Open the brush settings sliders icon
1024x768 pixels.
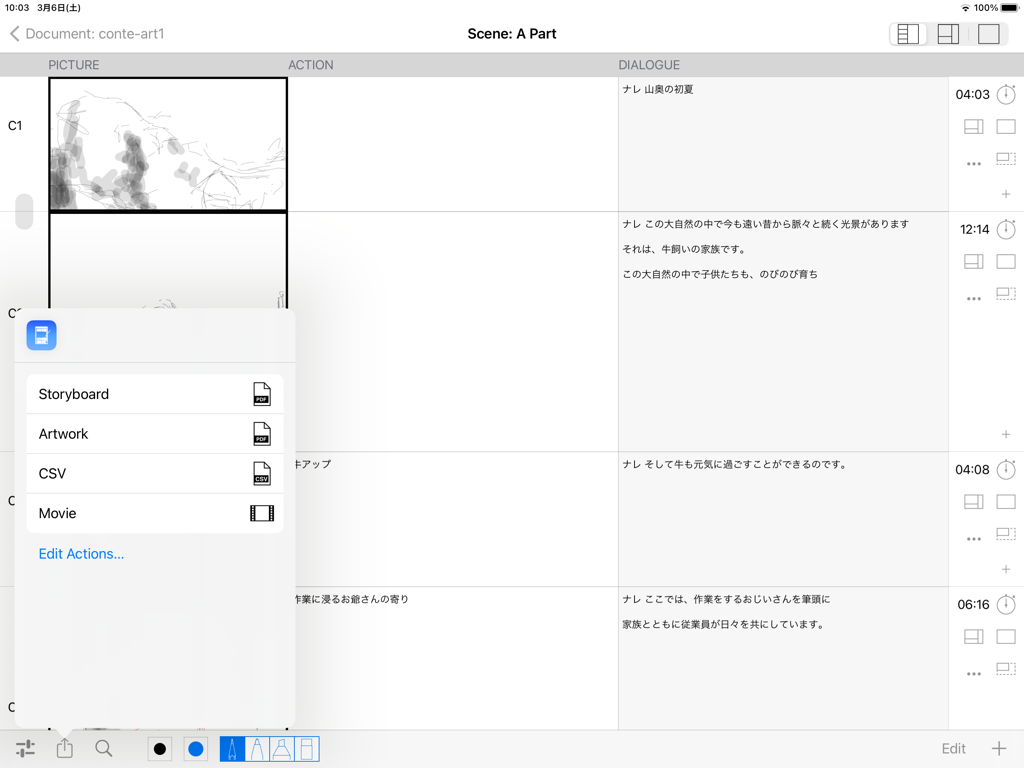[x=25, y=748]
